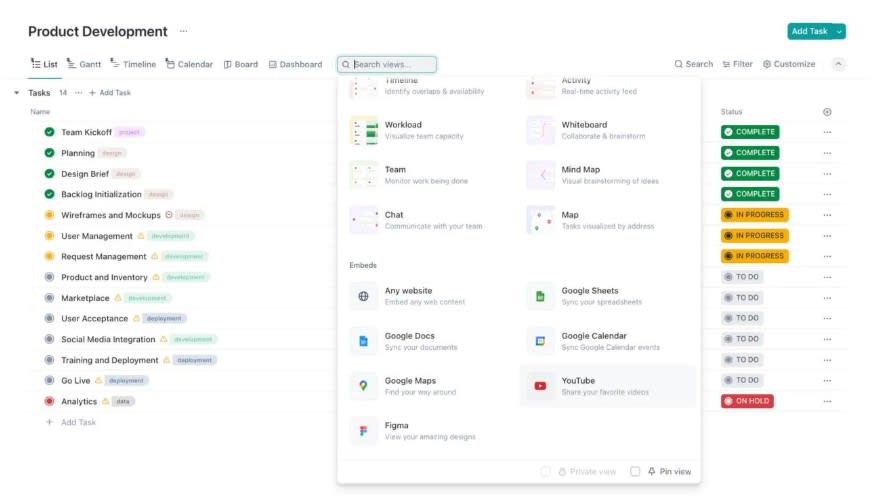
Task: Switch to the Calendar view tab
Action: click(x=189, y=64)
